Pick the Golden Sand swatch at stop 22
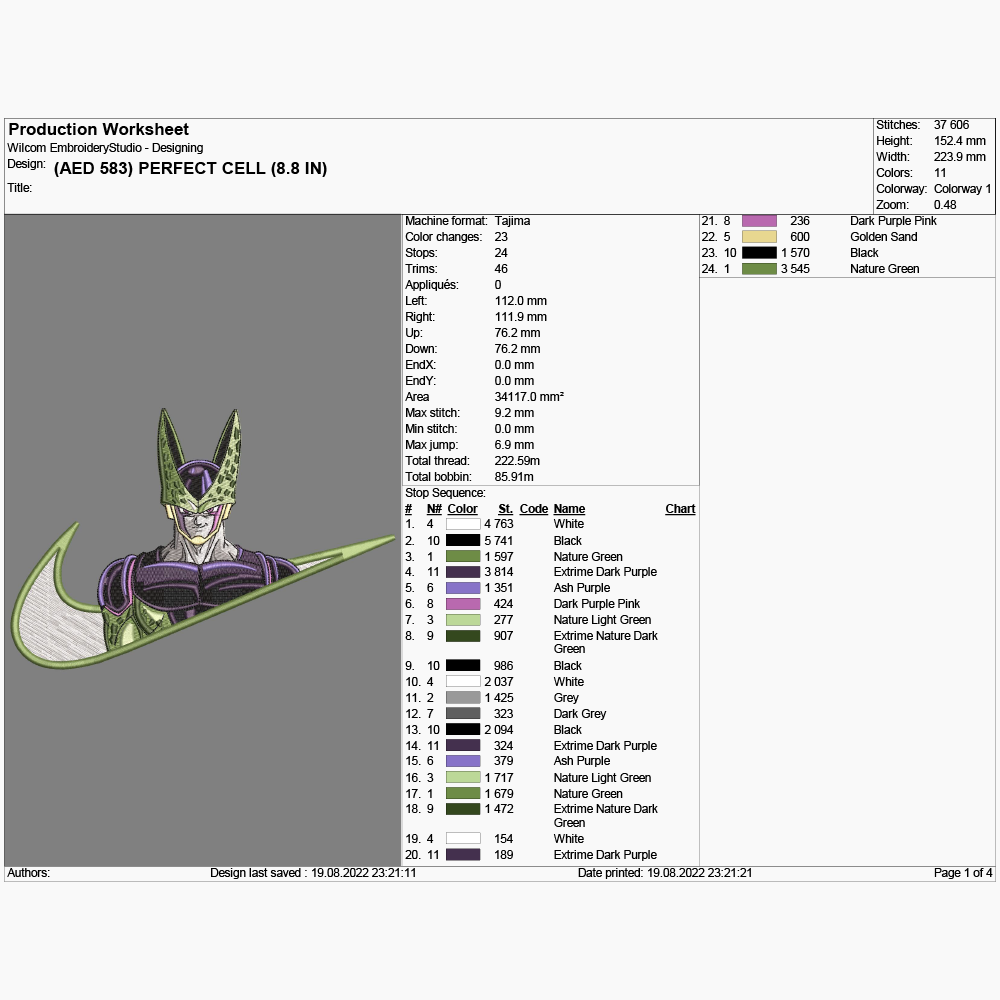Viewport: 1000px width, 1000px height. (759, 237)
